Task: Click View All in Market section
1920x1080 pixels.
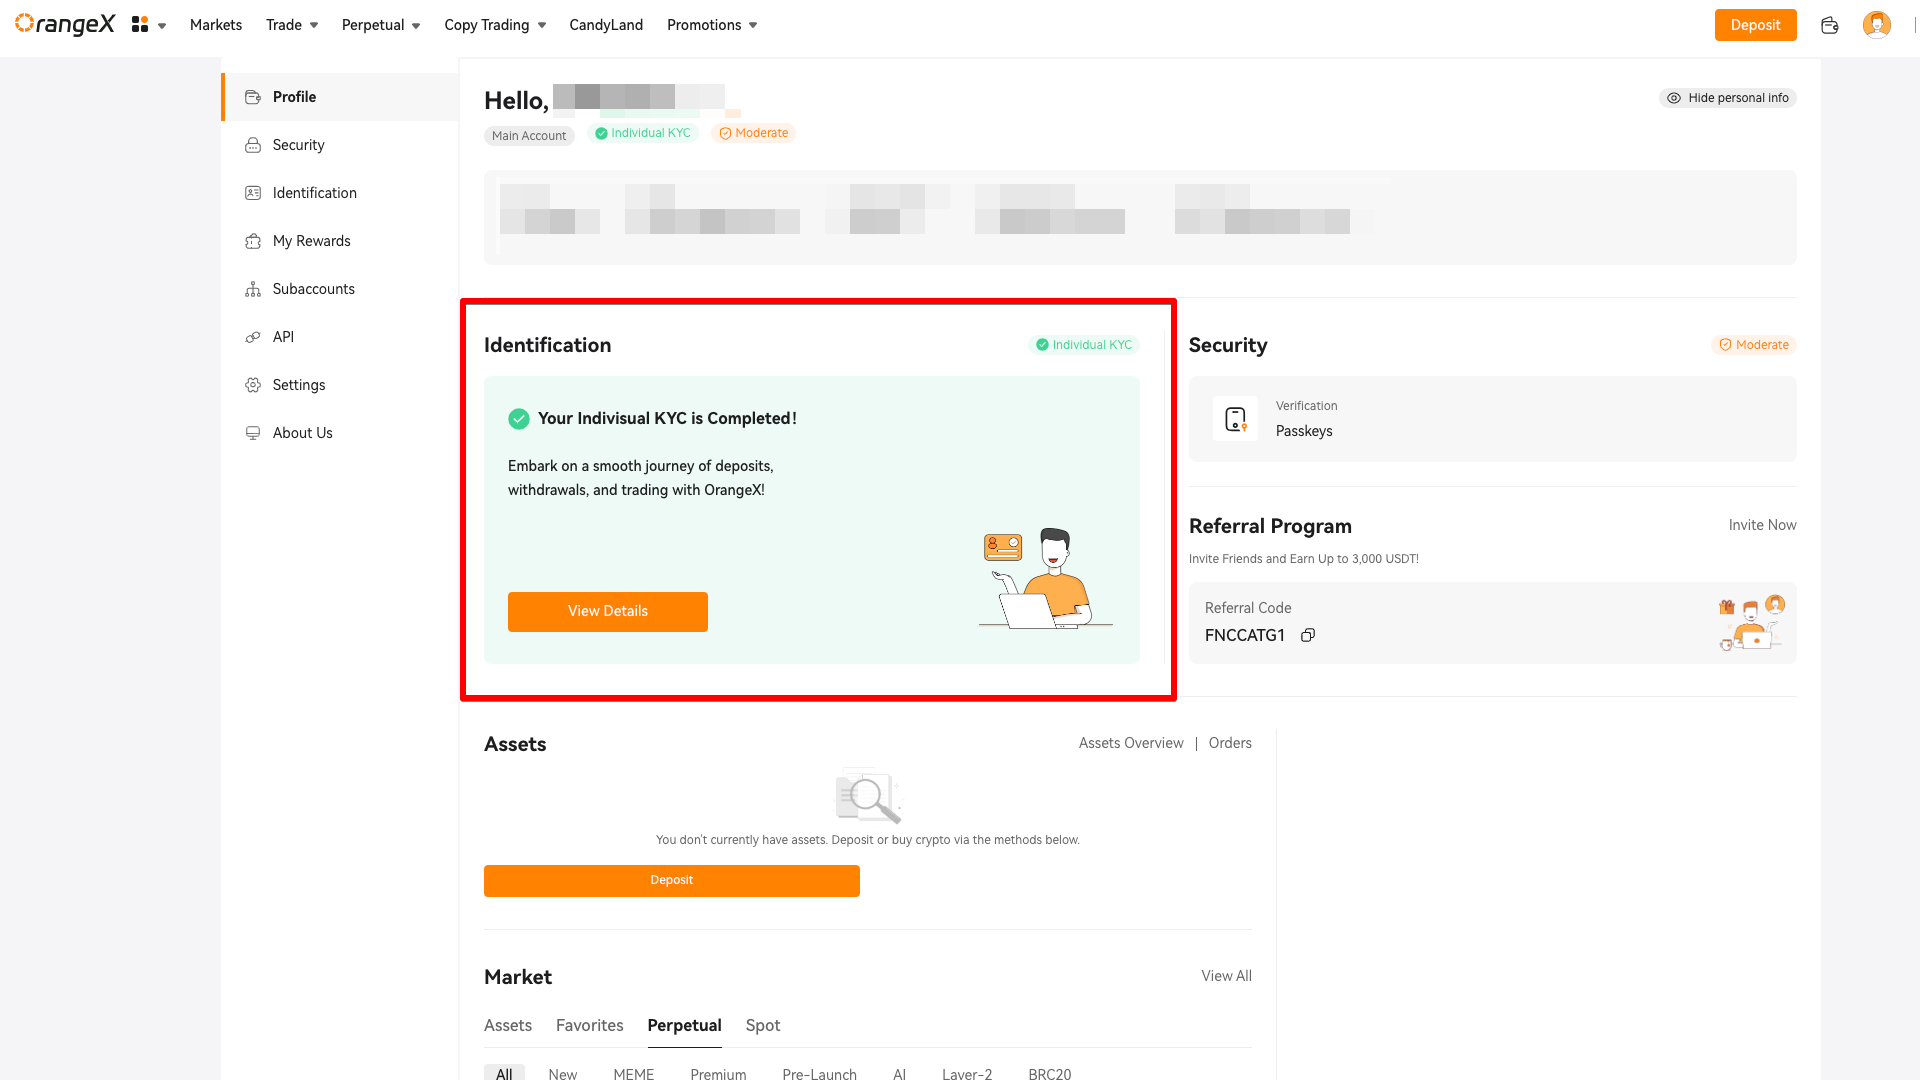Action: click(x=1227, y=976)
